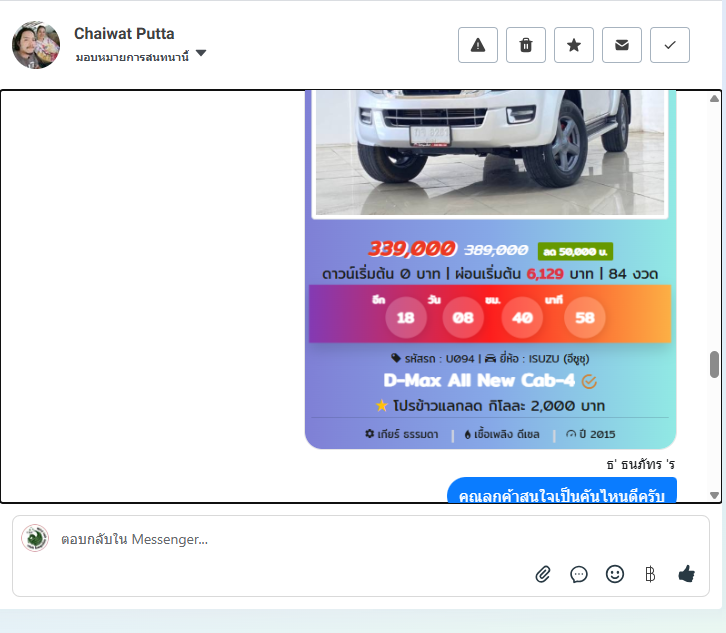Click the countdown hours circle 08
726x633 pixels.
463,318
